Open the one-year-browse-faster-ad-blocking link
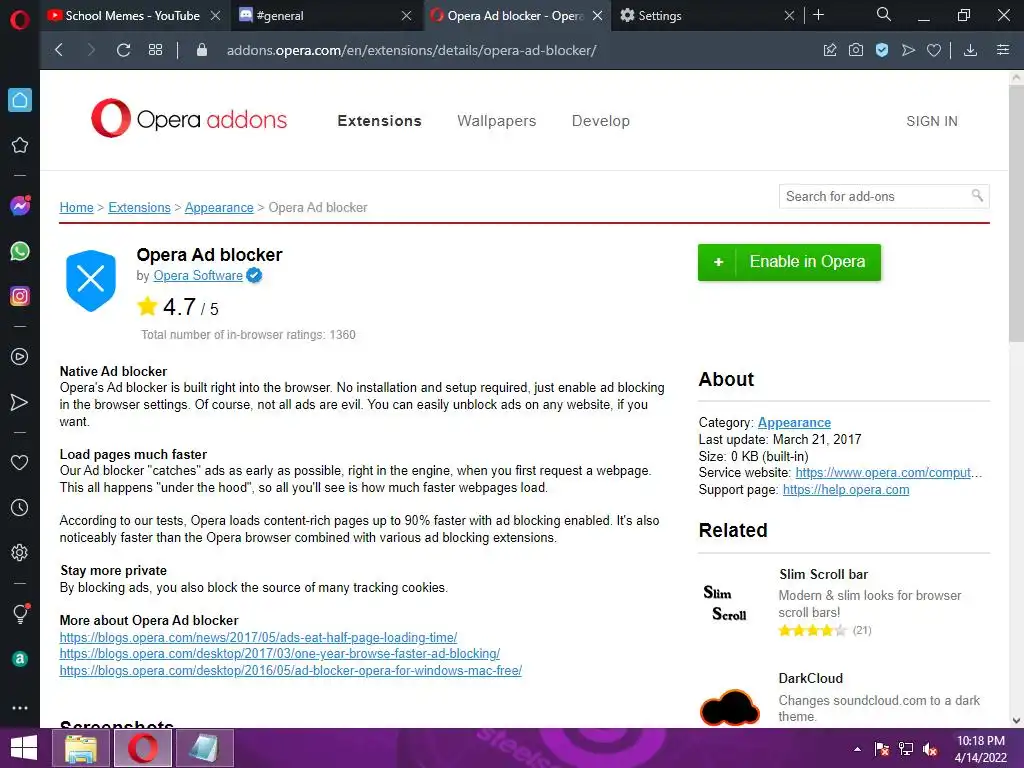 click(280, 654)
